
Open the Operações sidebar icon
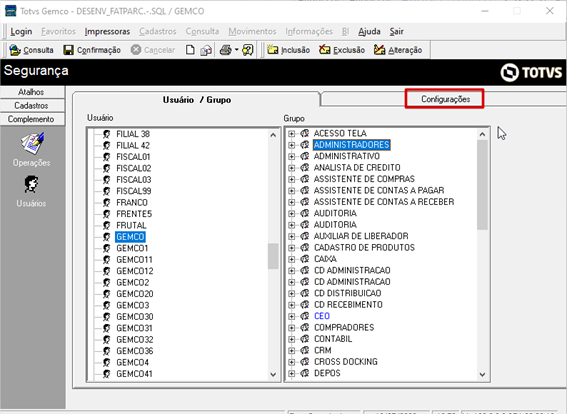click(32, 144)
